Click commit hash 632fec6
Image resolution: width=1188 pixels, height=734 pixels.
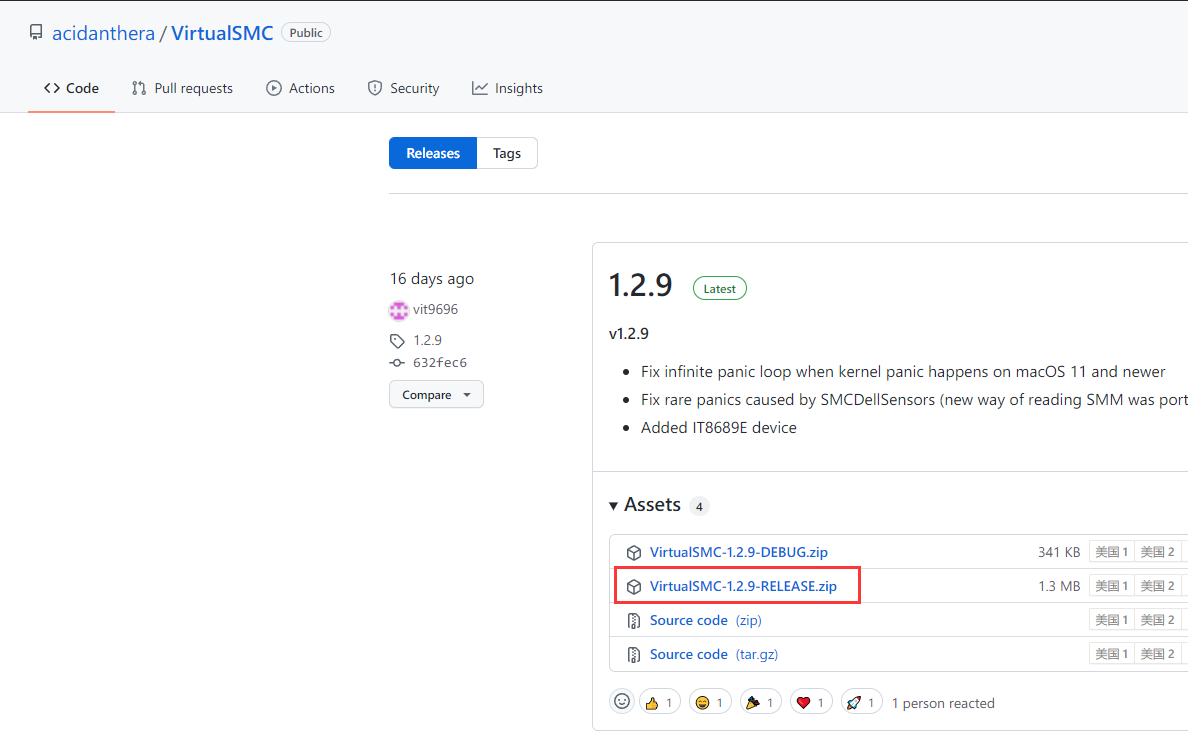[x=439, y=363]
